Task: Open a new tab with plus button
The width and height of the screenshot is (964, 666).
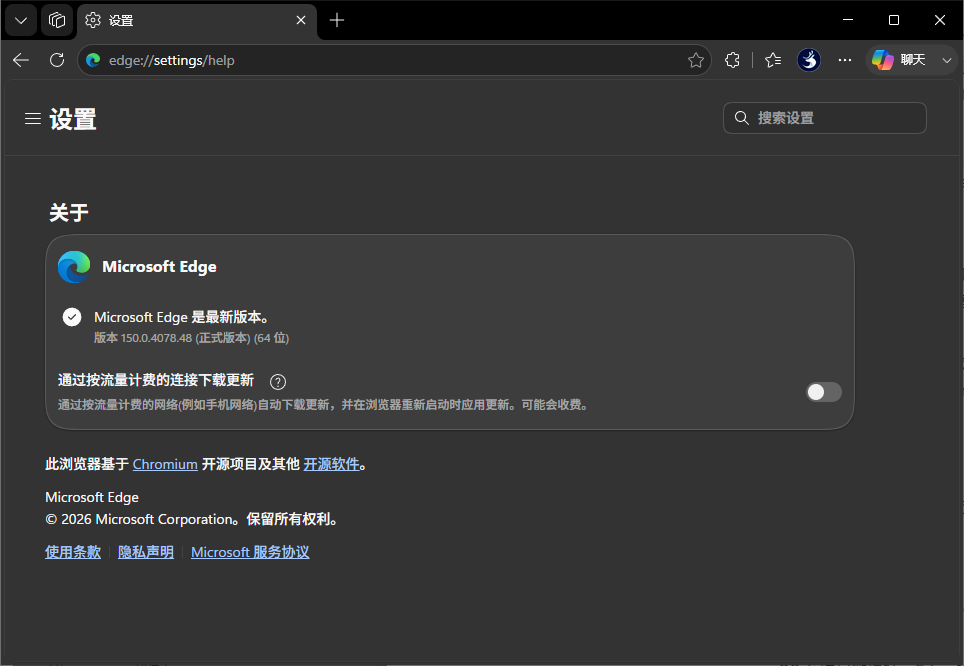Action: (x=337, y=20)
